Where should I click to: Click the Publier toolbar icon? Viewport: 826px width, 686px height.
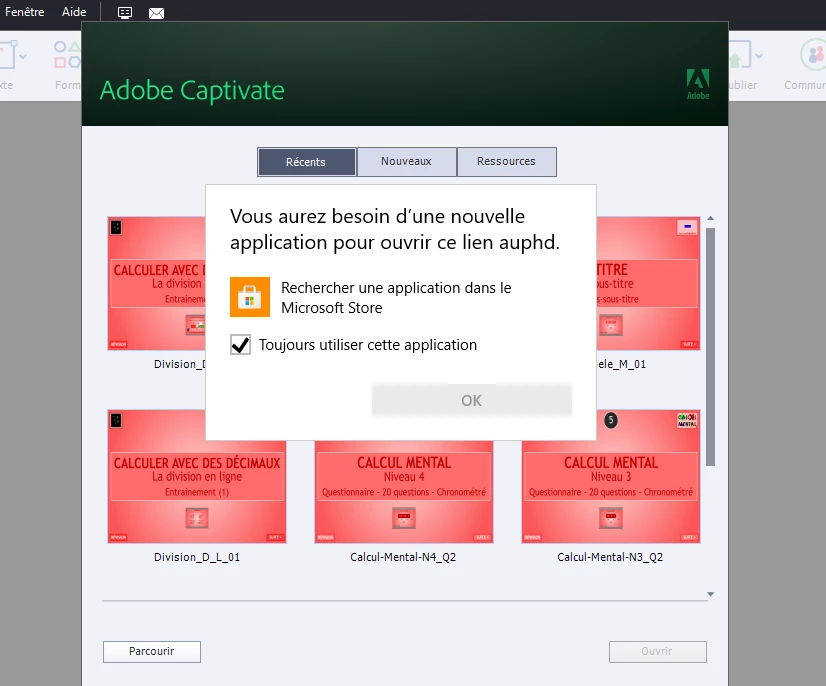[740, 55]
